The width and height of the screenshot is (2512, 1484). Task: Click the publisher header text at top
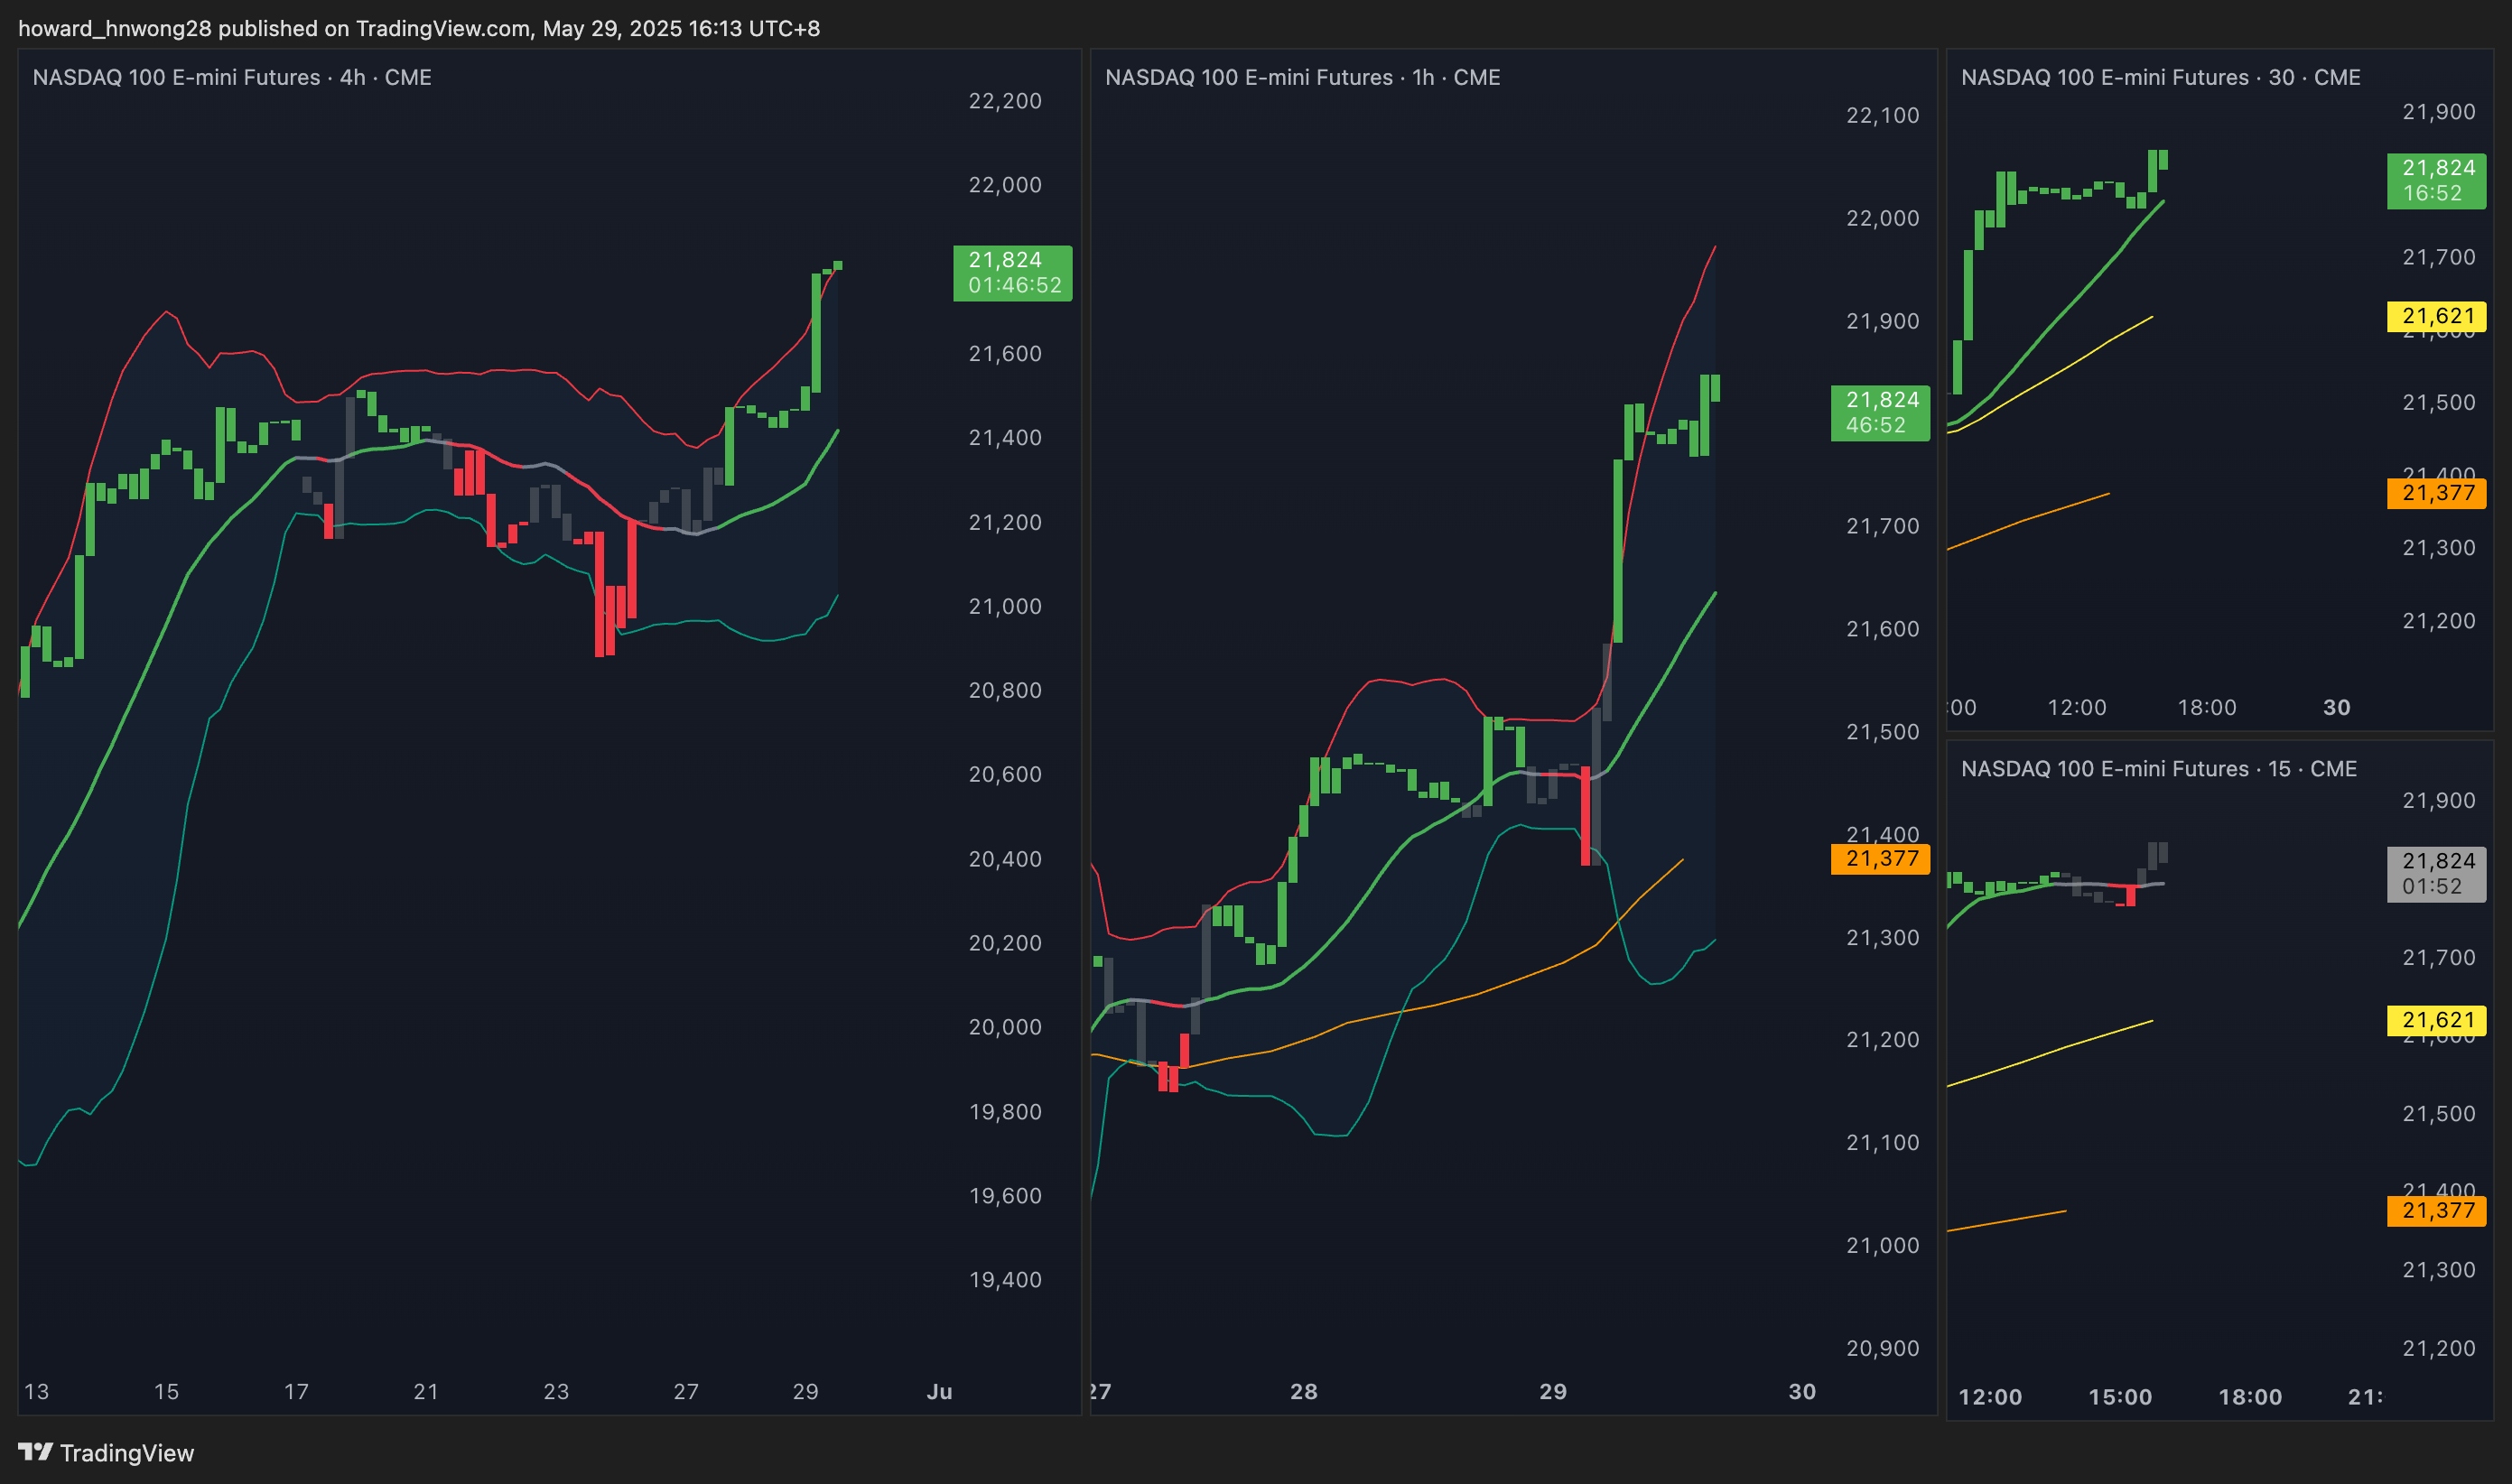[419, 28]
